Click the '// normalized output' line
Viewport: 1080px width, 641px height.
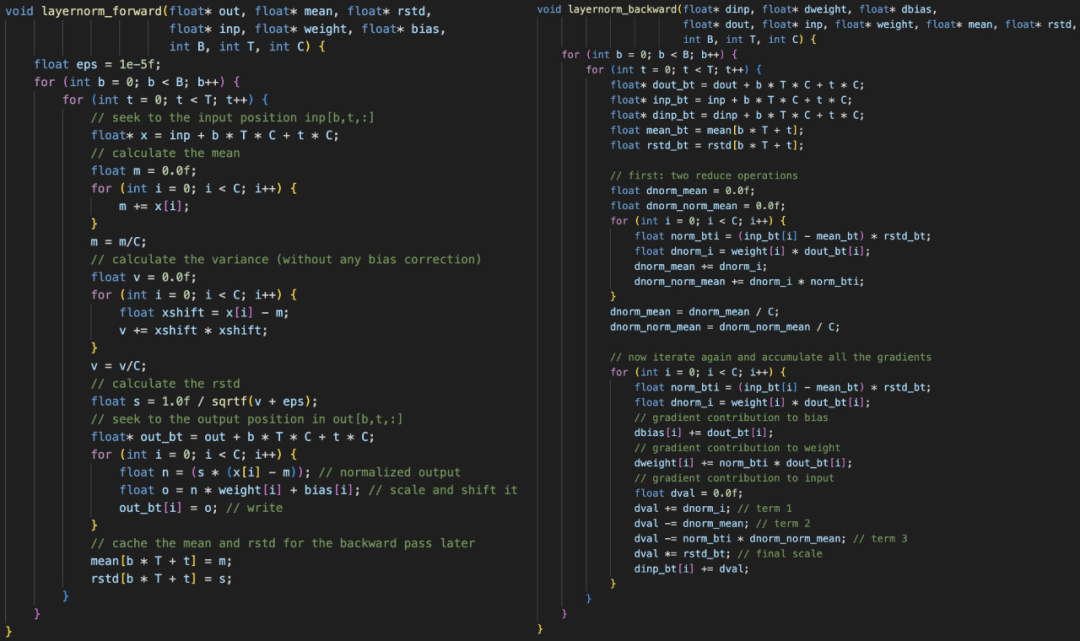click(x=290, y=472)
